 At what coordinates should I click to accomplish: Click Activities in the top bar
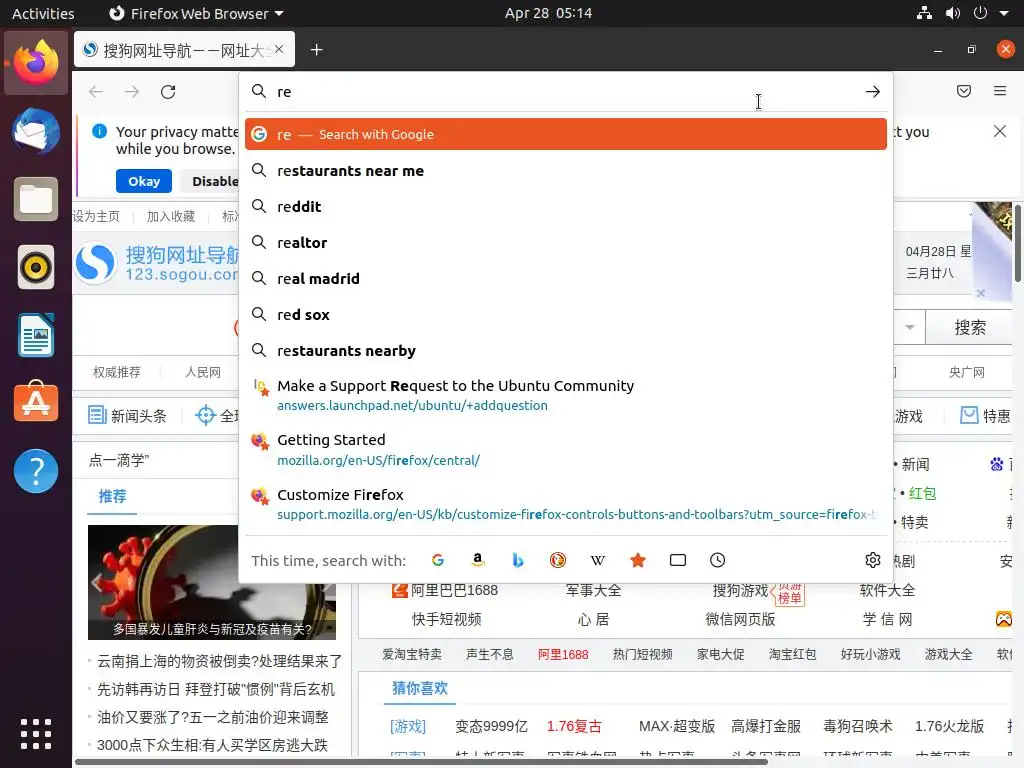point(43,13)
